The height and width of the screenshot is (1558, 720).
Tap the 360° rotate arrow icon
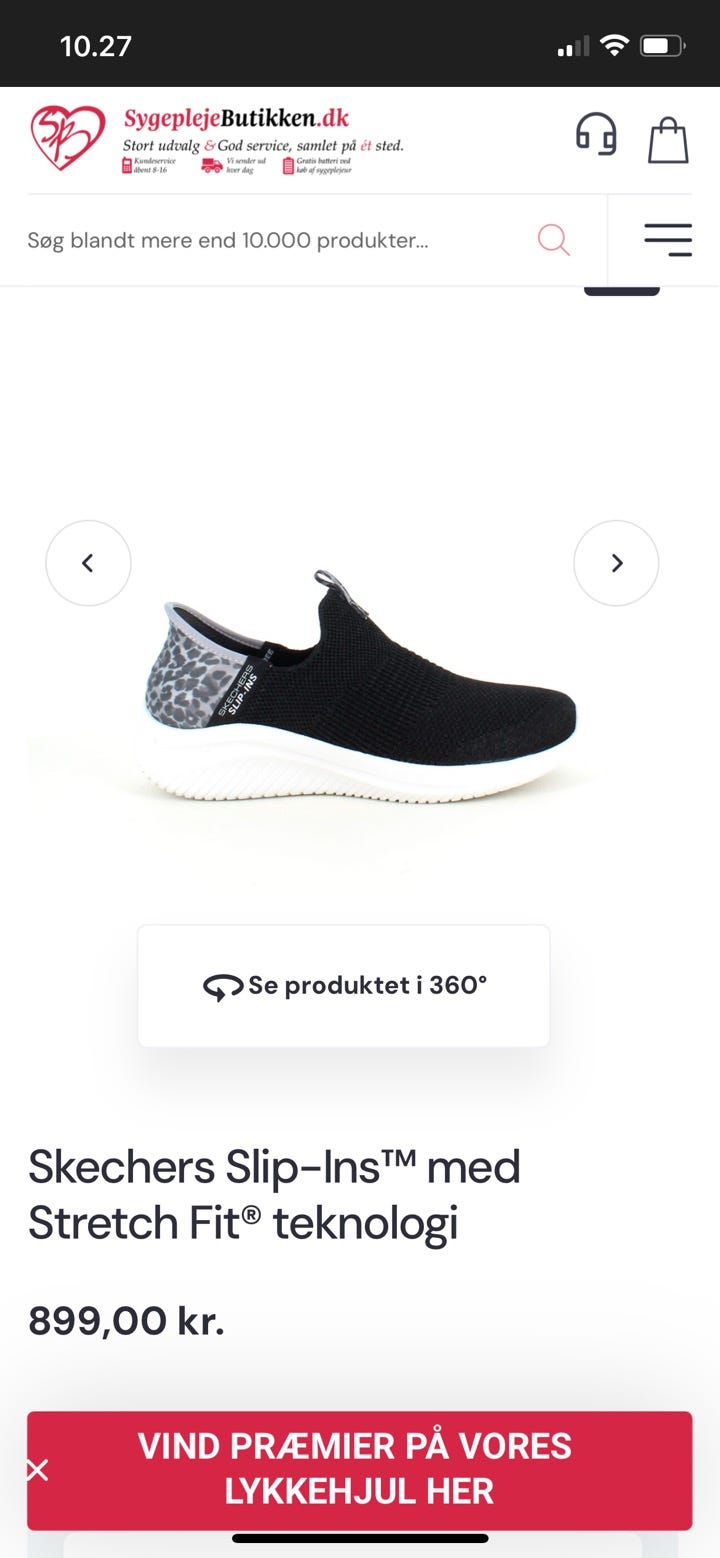pos(222,988)
